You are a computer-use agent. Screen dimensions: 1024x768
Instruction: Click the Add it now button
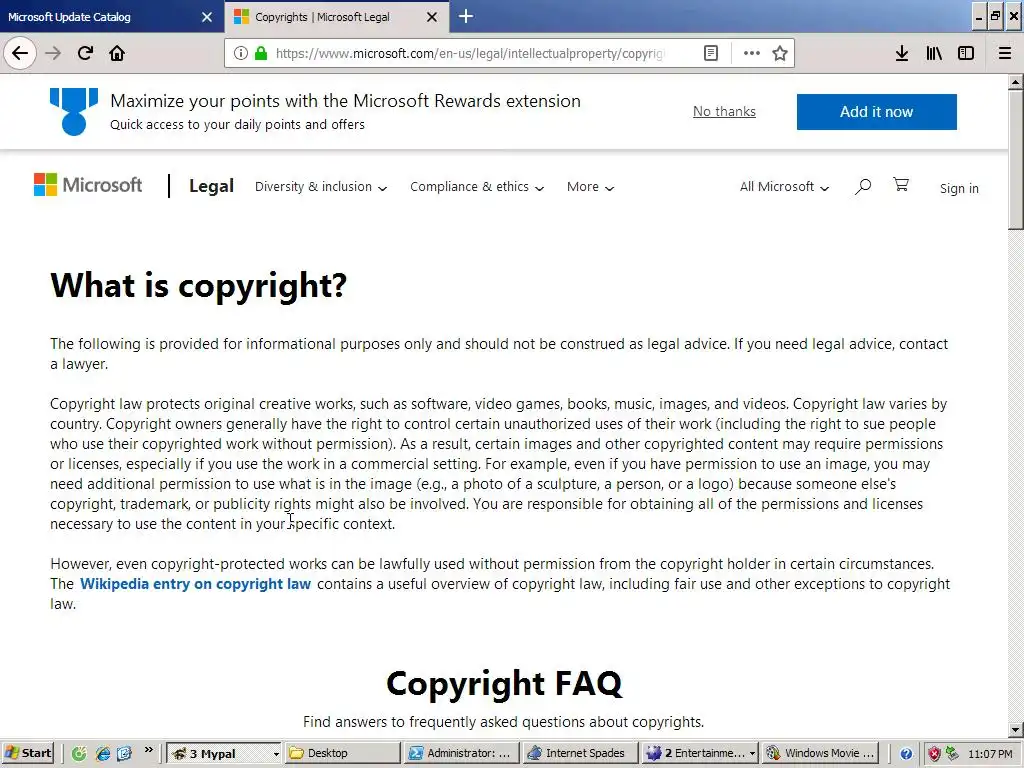876,112
